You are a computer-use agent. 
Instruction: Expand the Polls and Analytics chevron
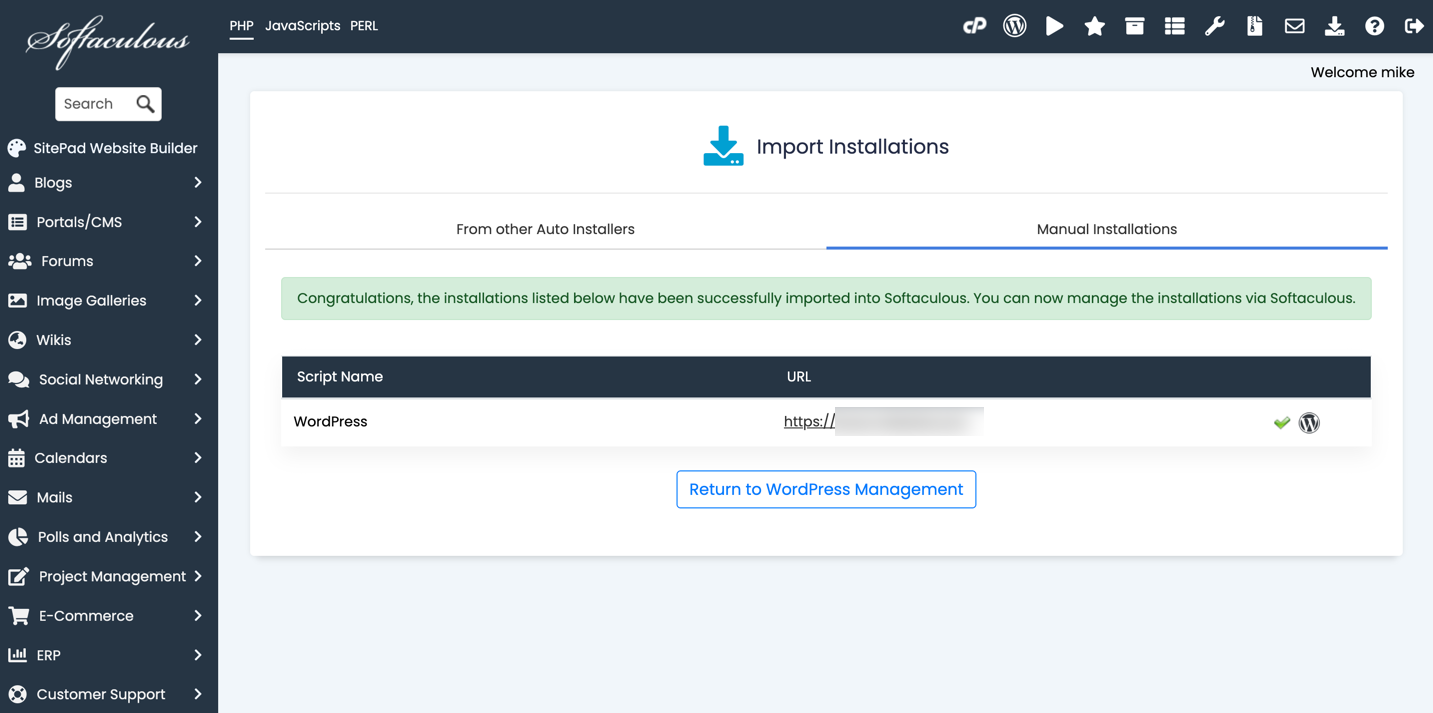point(198,537)
